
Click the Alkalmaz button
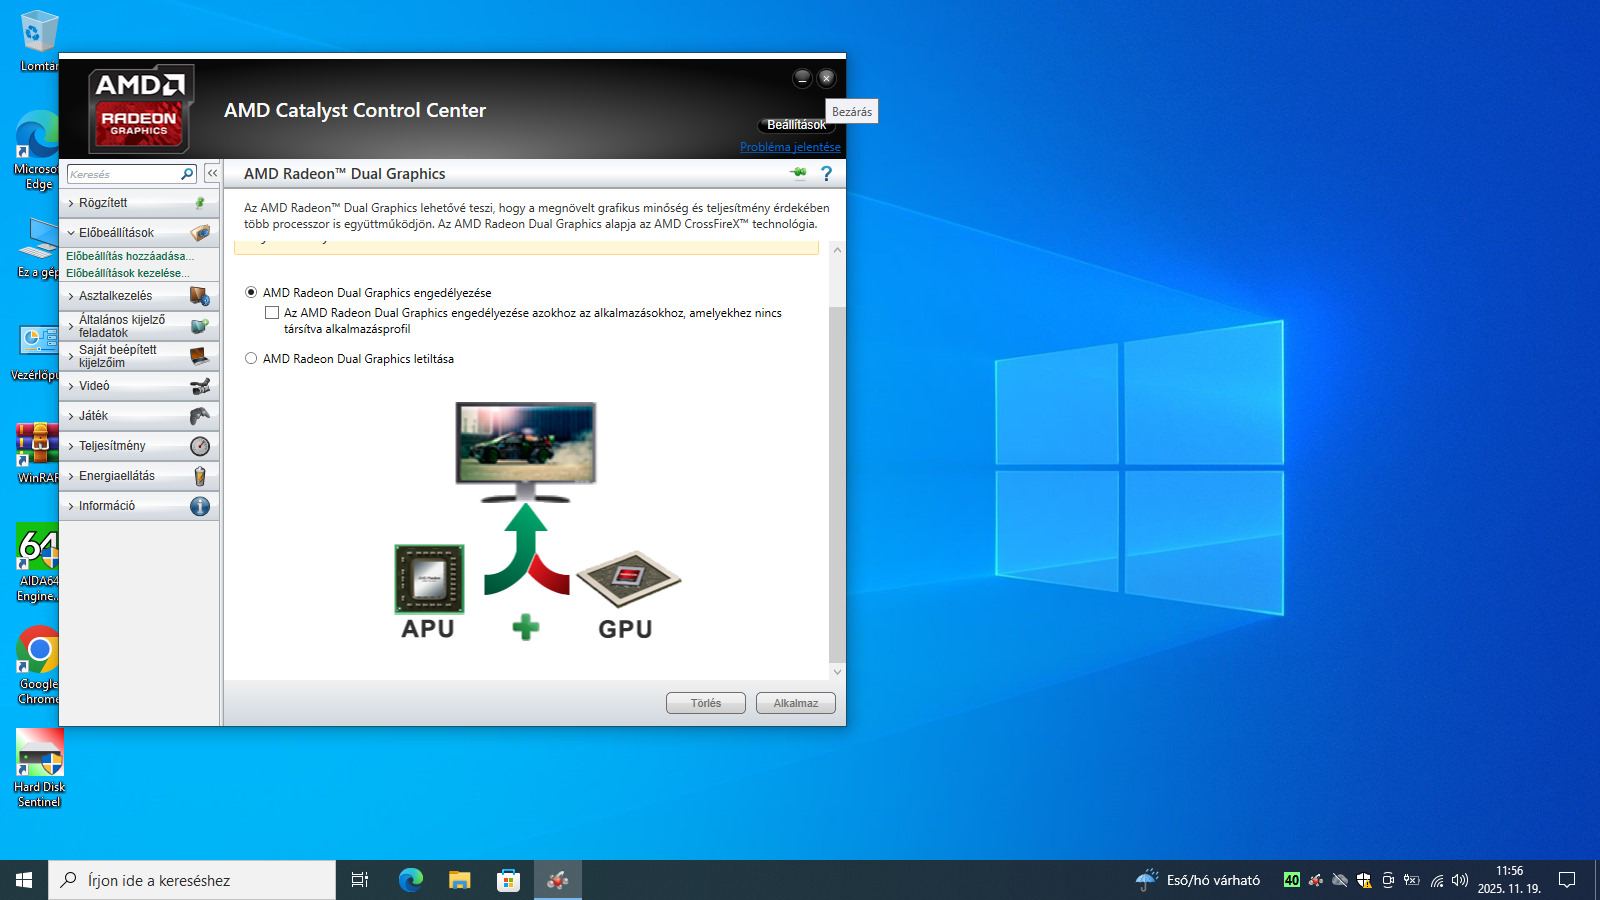796,703
